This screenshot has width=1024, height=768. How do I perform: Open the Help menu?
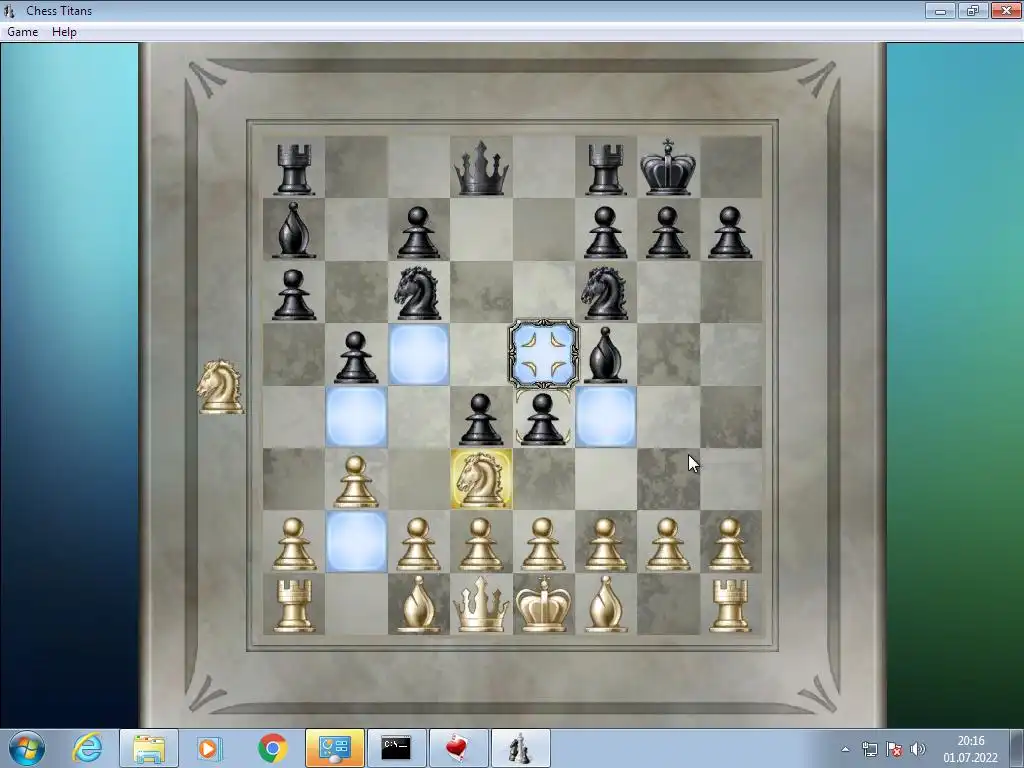click(64, 32)
